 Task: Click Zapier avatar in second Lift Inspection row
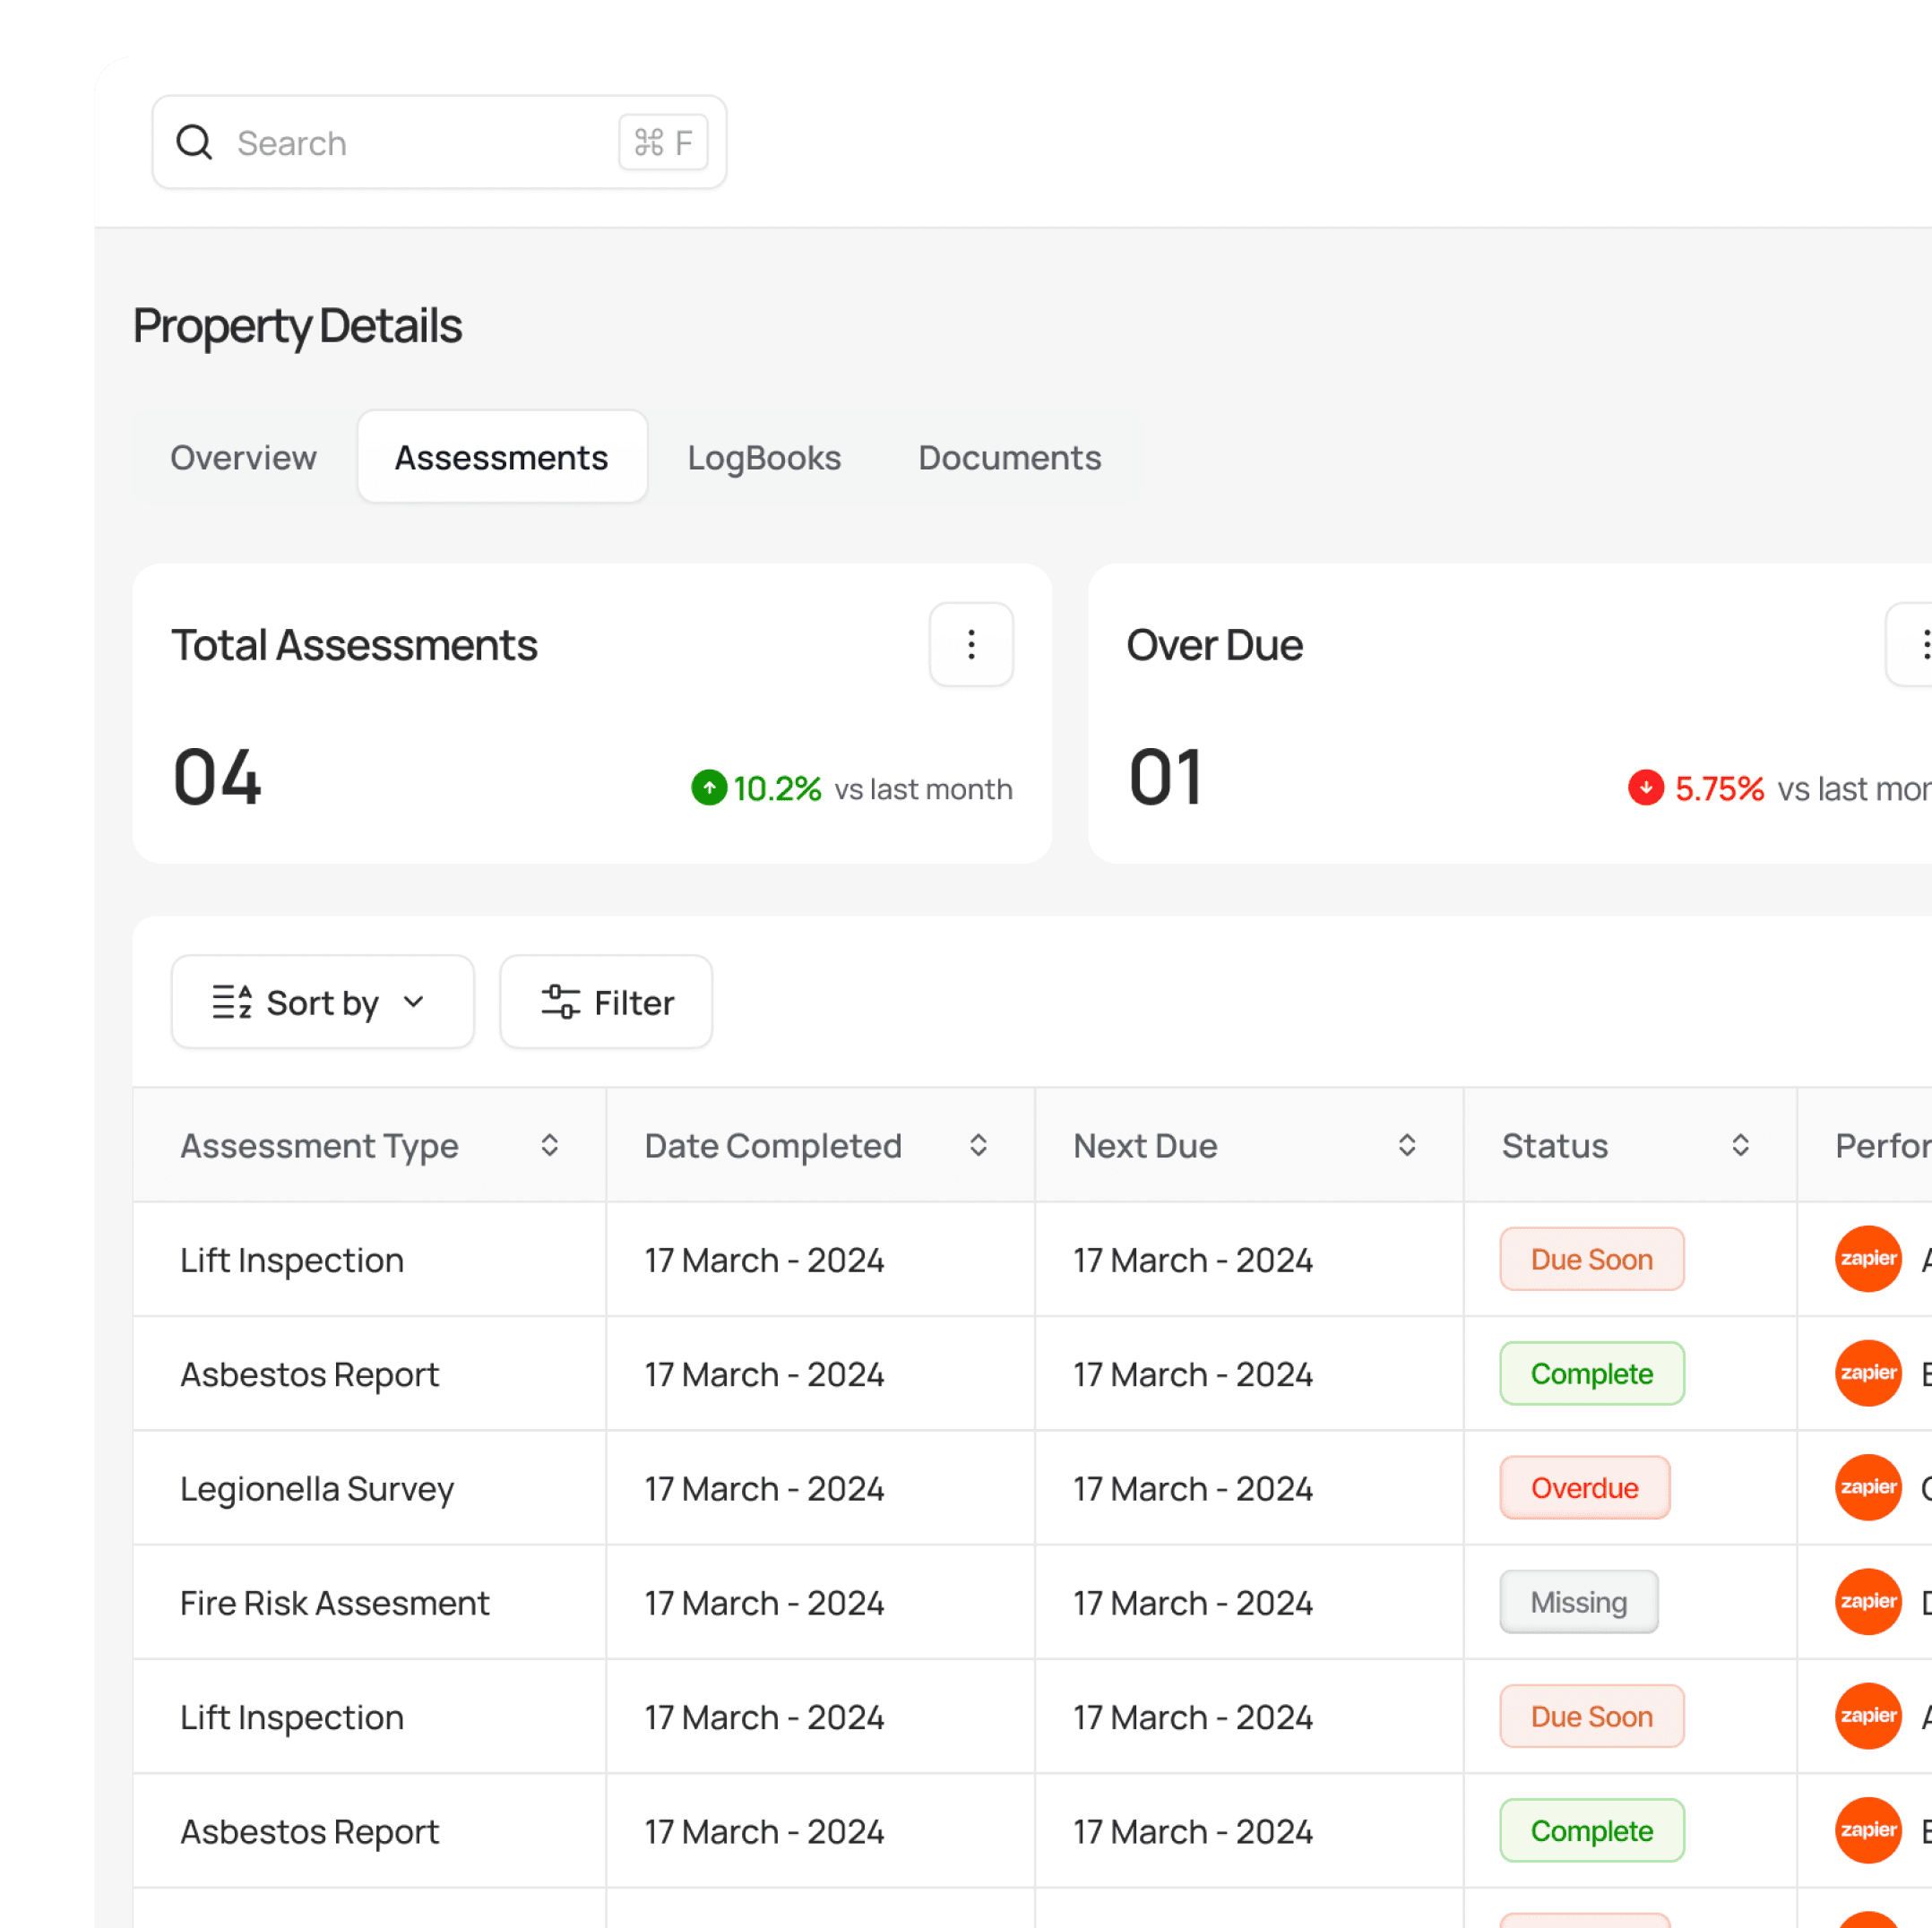(x=1868, y=1716)
